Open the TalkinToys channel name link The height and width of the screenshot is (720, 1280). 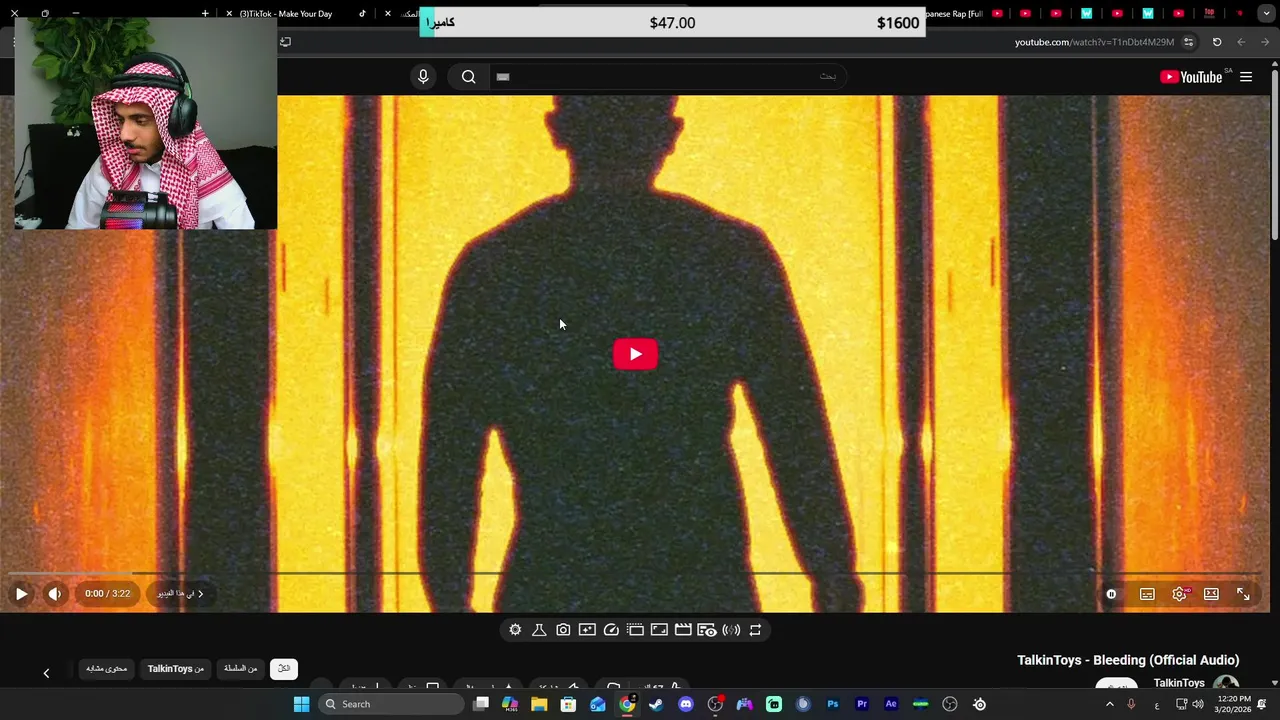point(1179,683)
